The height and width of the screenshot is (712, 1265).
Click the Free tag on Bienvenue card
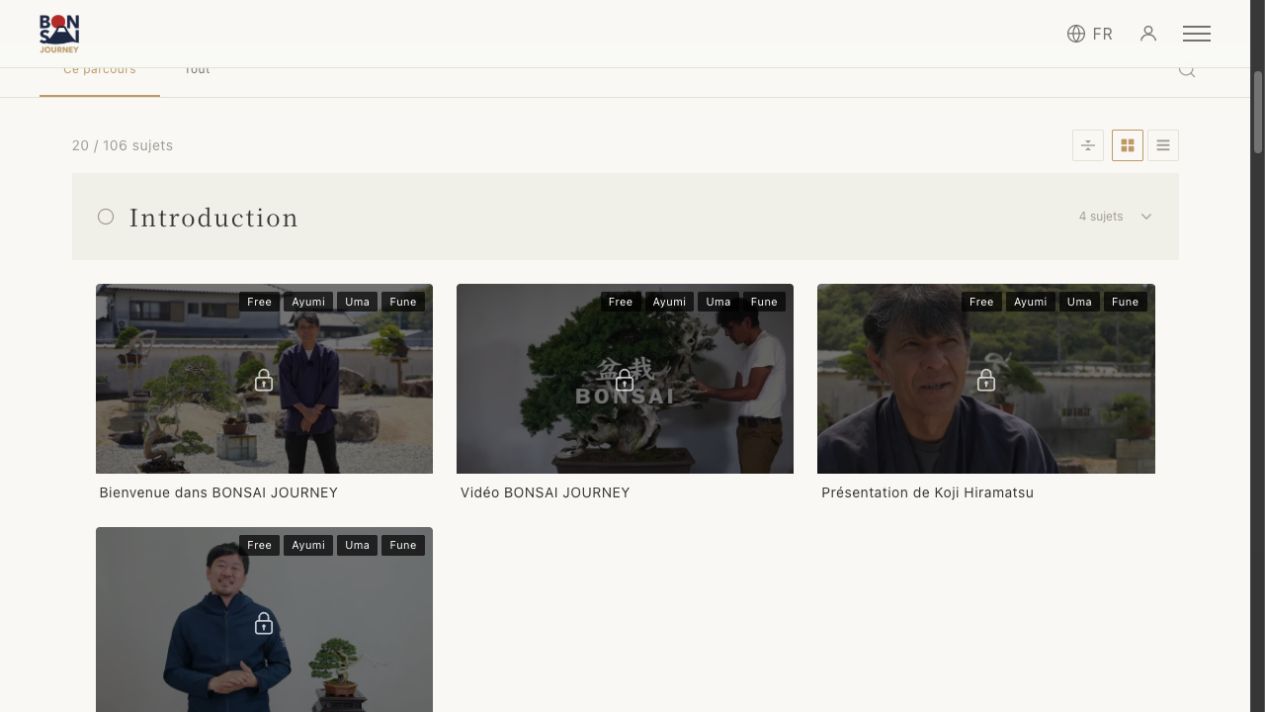259,302
